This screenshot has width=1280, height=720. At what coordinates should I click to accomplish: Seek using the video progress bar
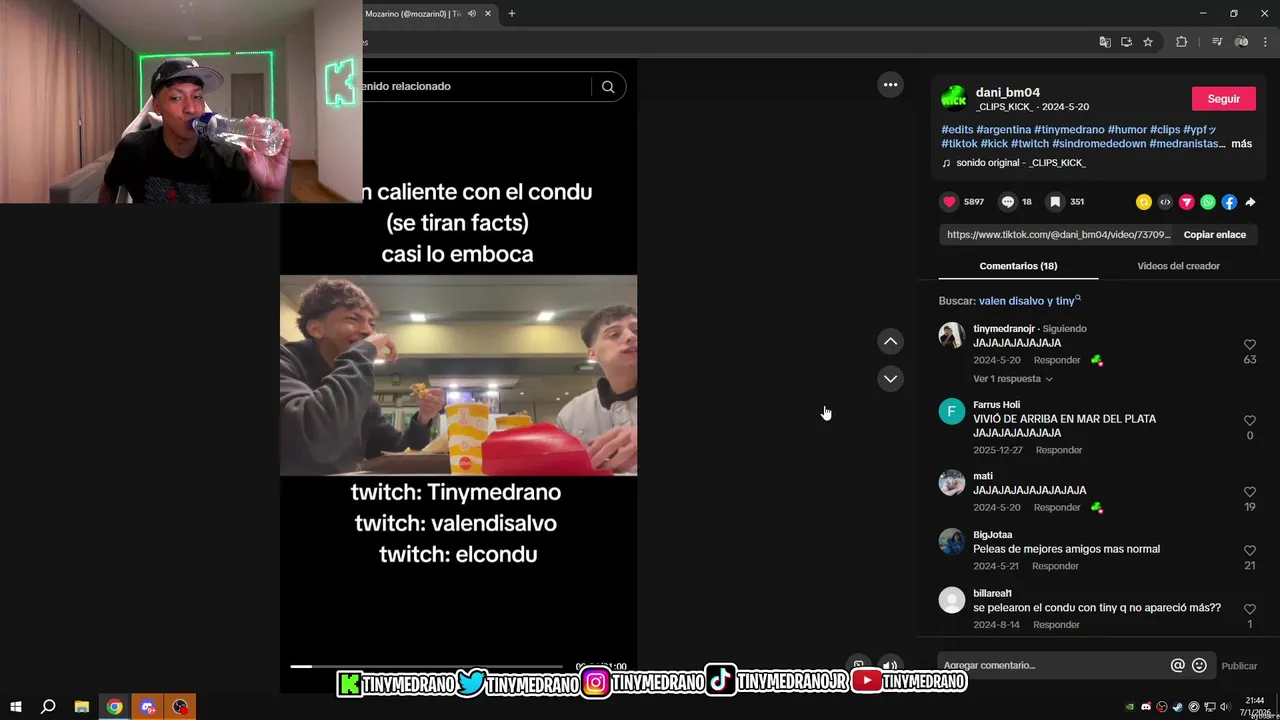coord(426,666)
